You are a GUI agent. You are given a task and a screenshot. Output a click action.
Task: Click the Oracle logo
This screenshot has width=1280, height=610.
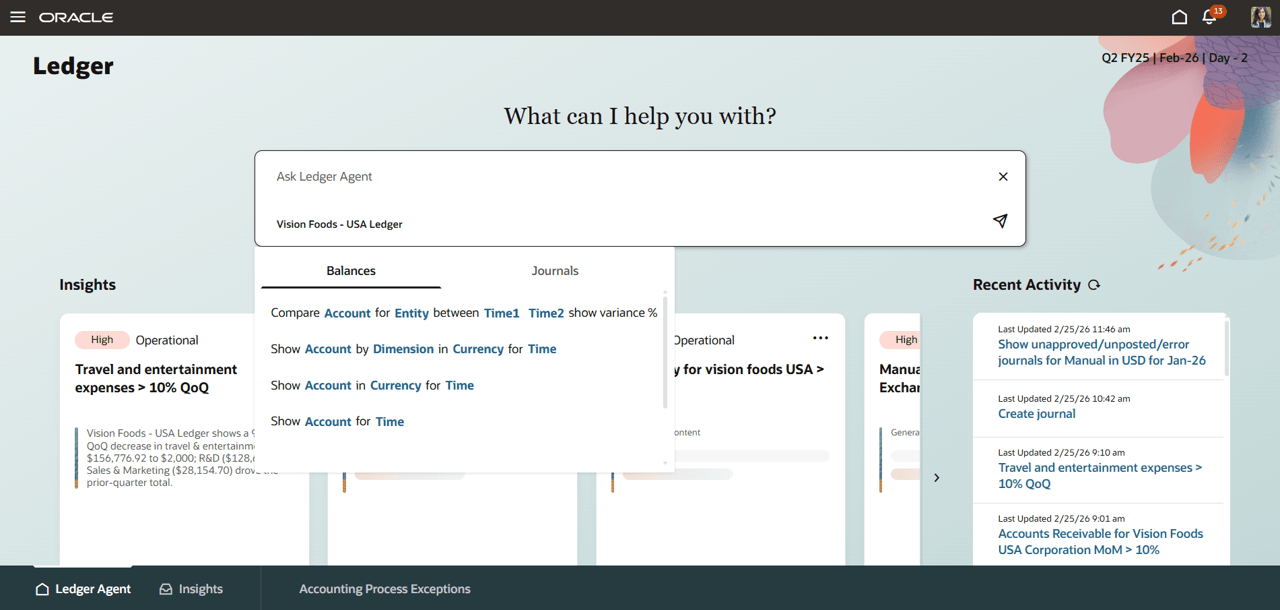click(x=75, y=17)
